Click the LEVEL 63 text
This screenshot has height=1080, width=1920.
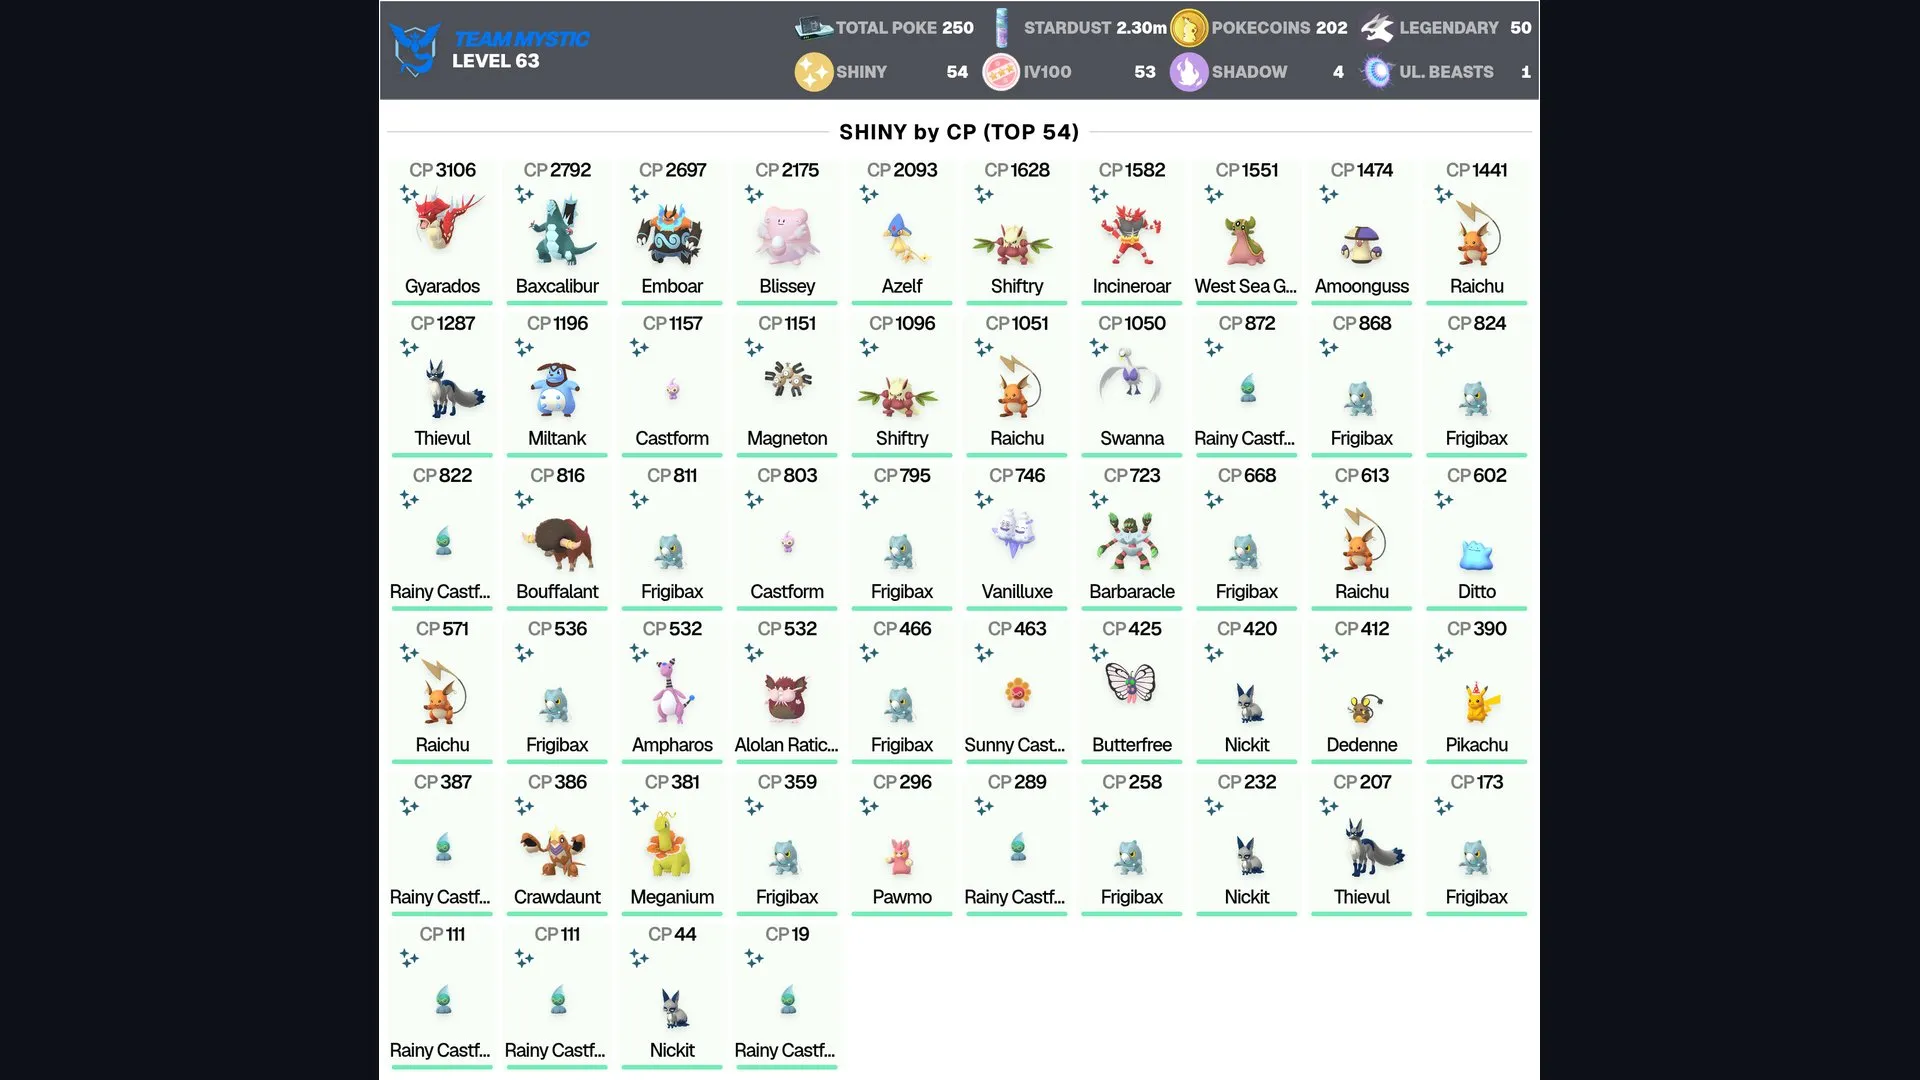tap(495, 61)
